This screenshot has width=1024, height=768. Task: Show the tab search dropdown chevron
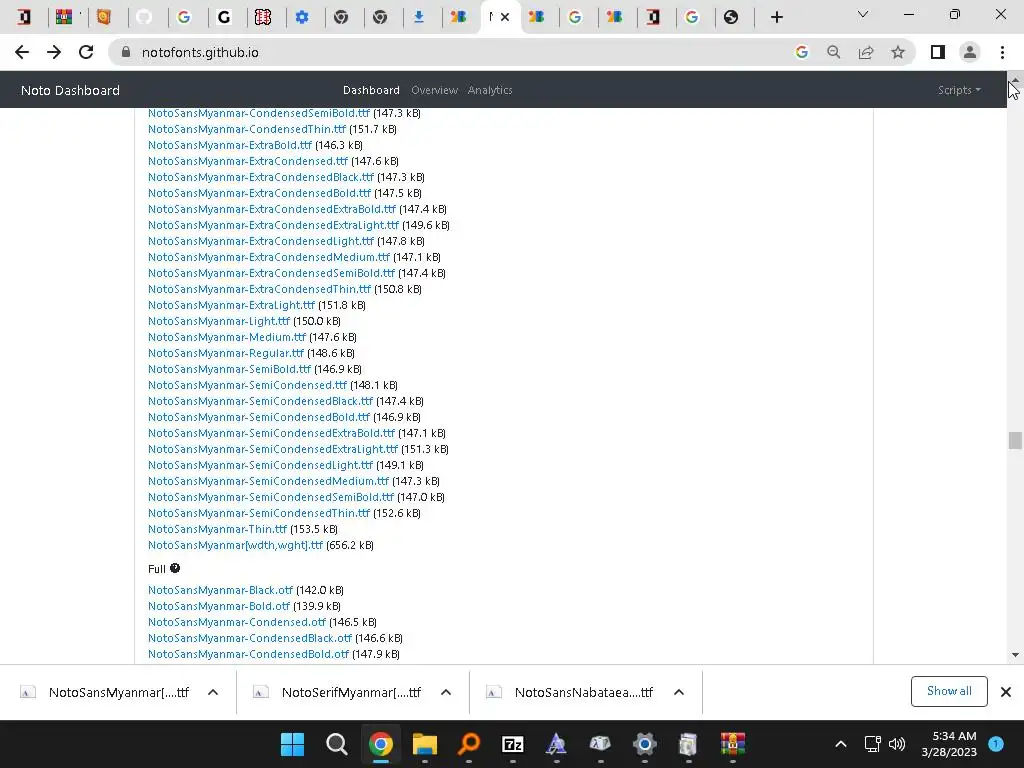(x=863, y=14)
